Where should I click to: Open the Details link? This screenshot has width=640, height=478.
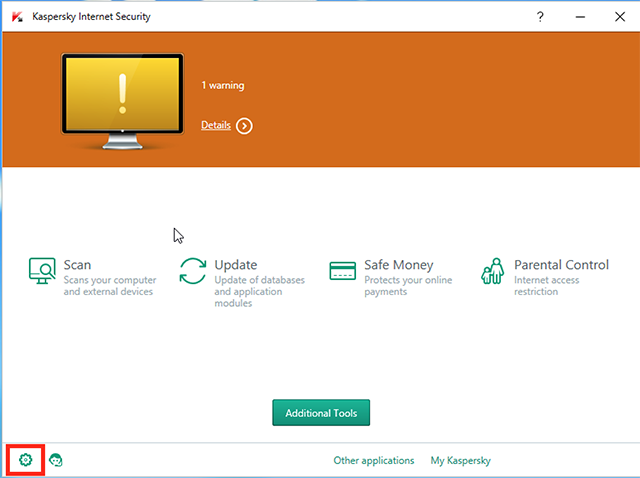216,125
